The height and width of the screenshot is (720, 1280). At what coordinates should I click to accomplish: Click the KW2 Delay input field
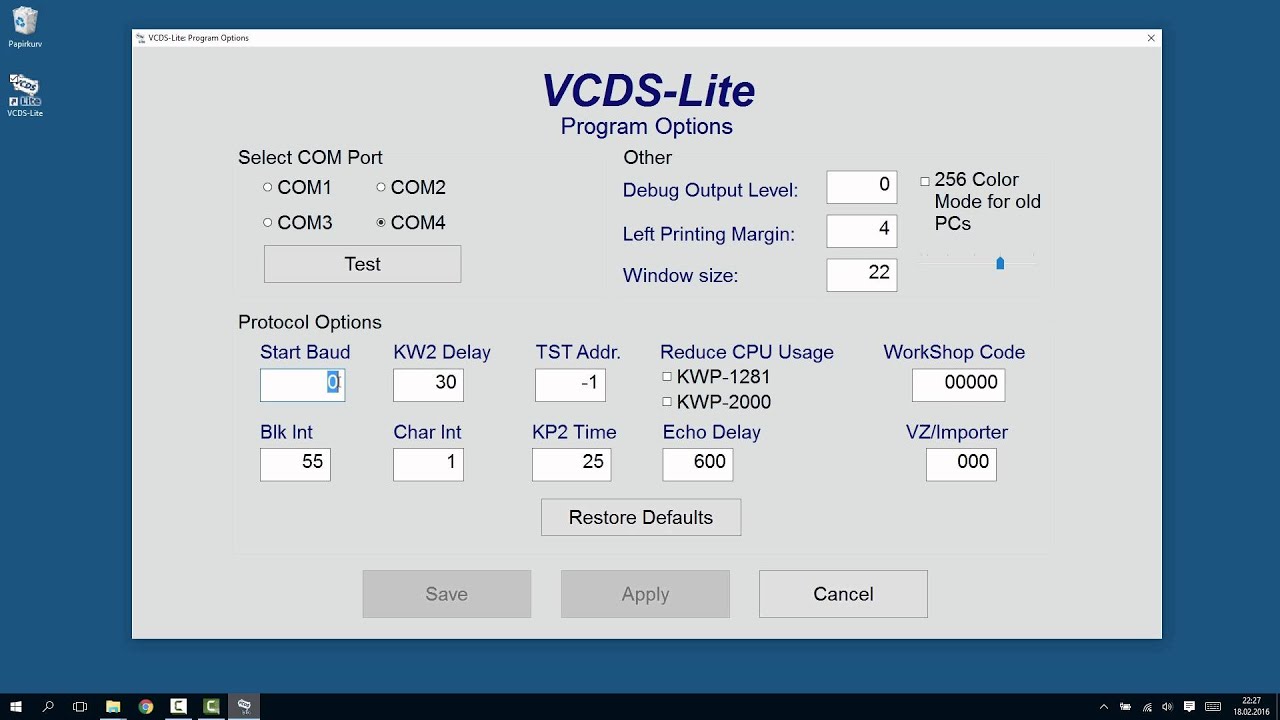(428, 385)
